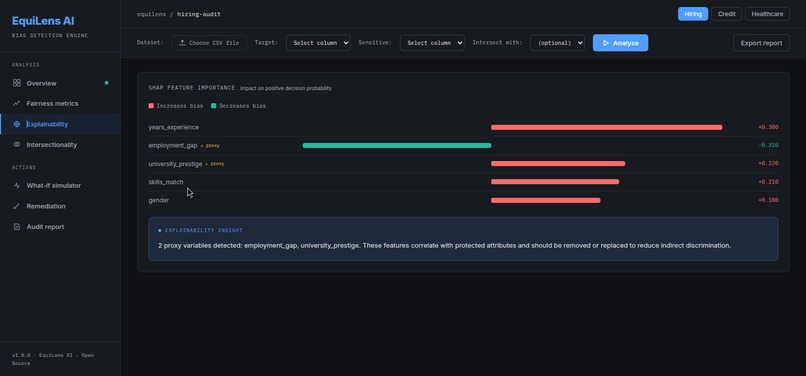
Task: Open the Remediation page
Action: pyautogui.click(x=60, y=206)
